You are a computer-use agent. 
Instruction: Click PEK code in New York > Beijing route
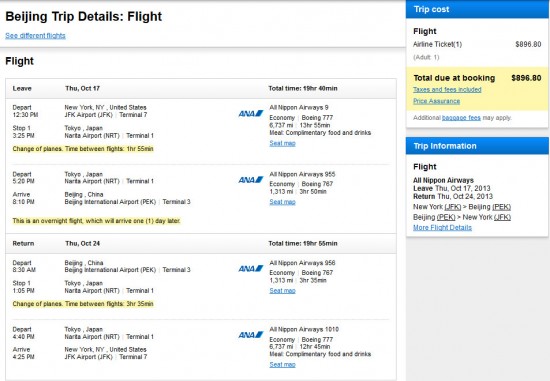[x=502, y=207]
